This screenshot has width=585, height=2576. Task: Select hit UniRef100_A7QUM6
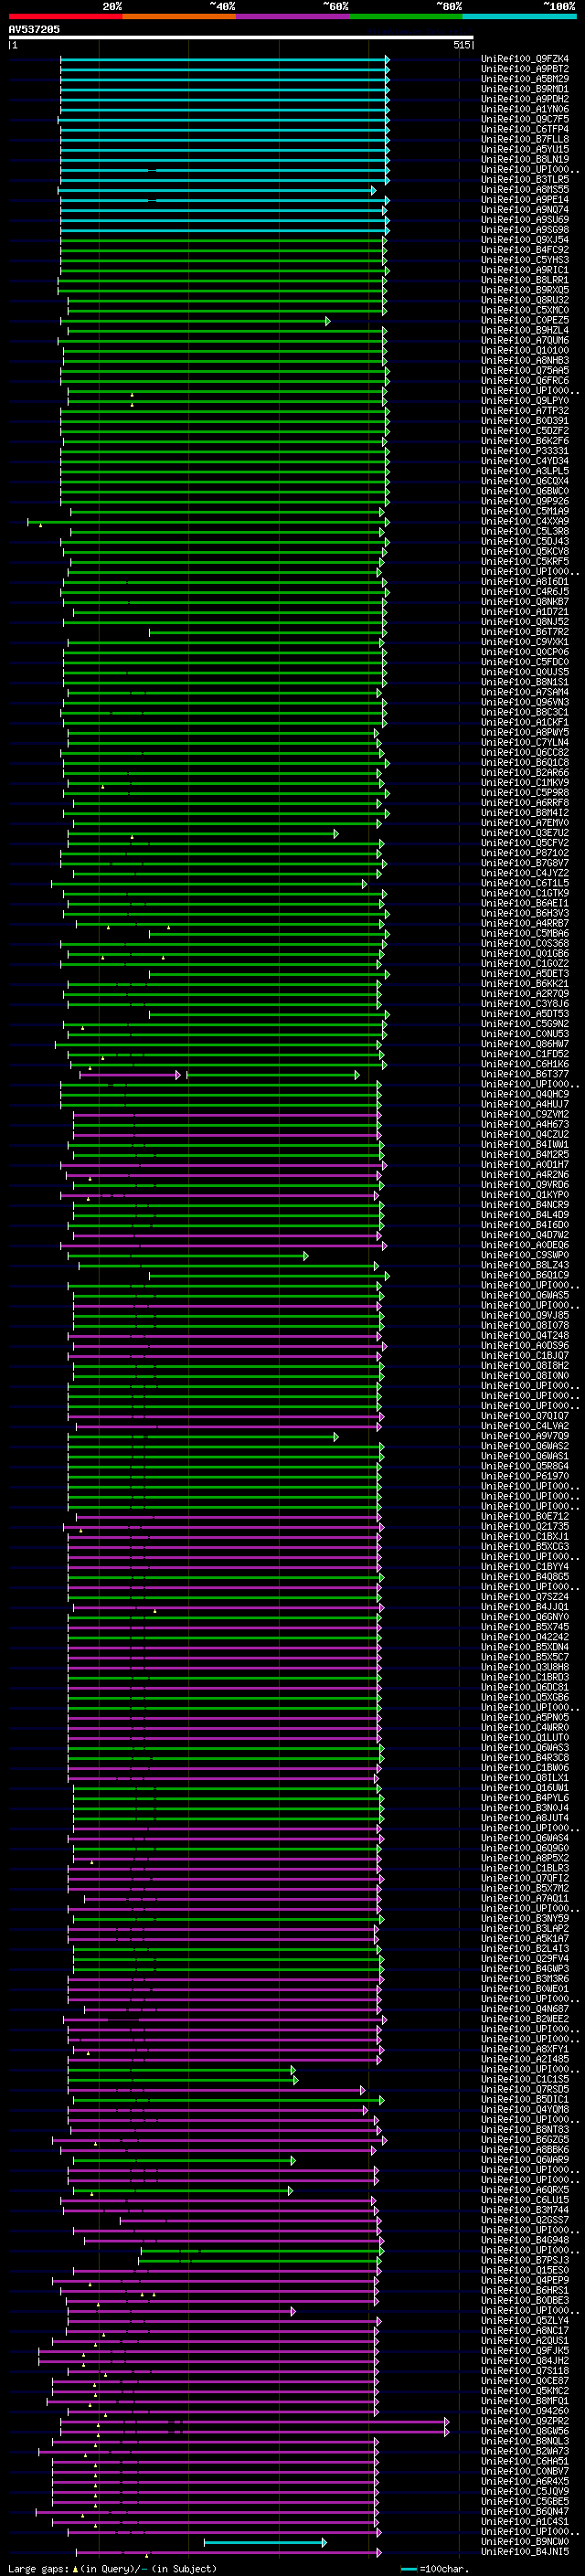525,341
